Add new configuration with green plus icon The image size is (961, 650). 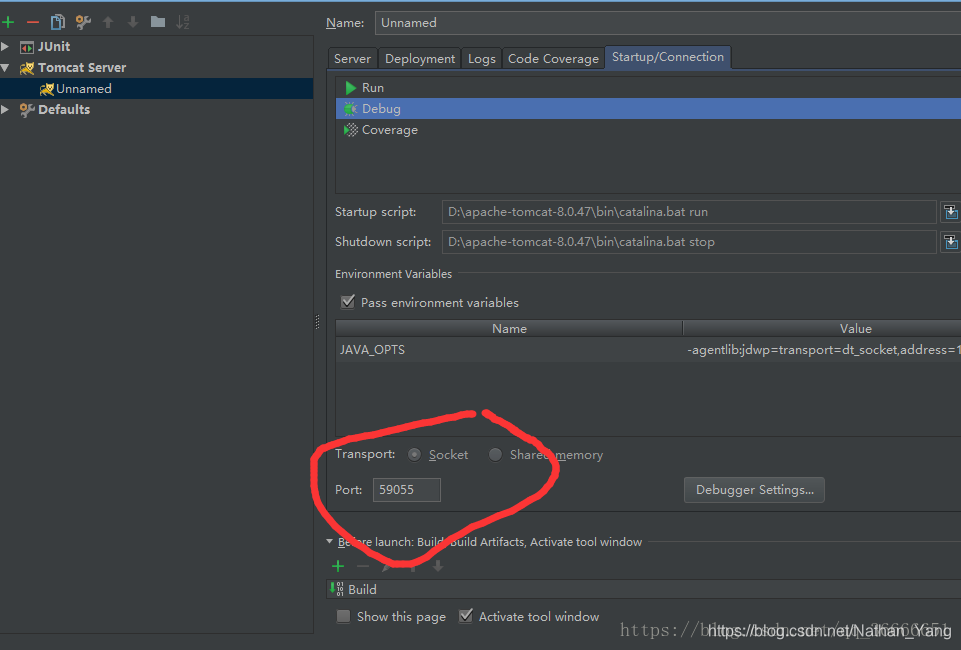(x=9, y=23)
